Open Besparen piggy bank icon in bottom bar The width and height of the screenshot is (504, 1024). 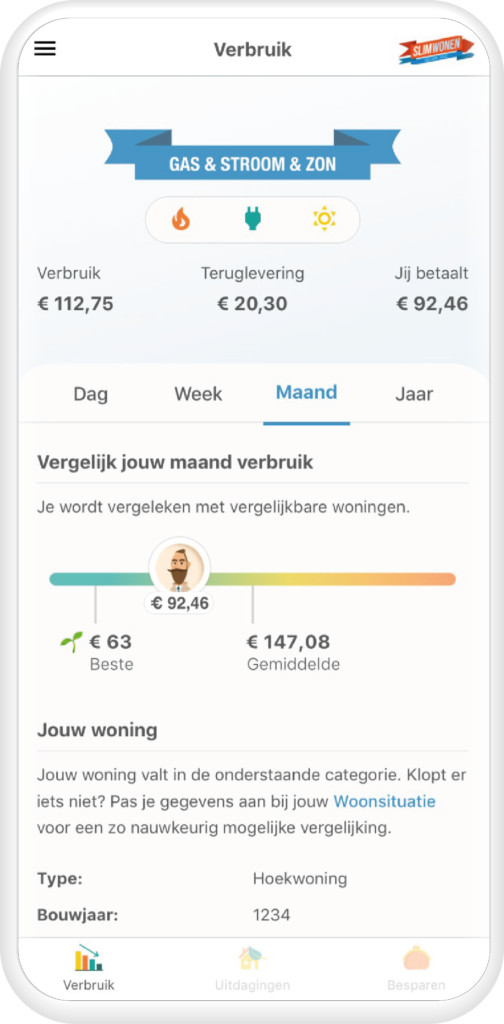click(x=416, y=958)
